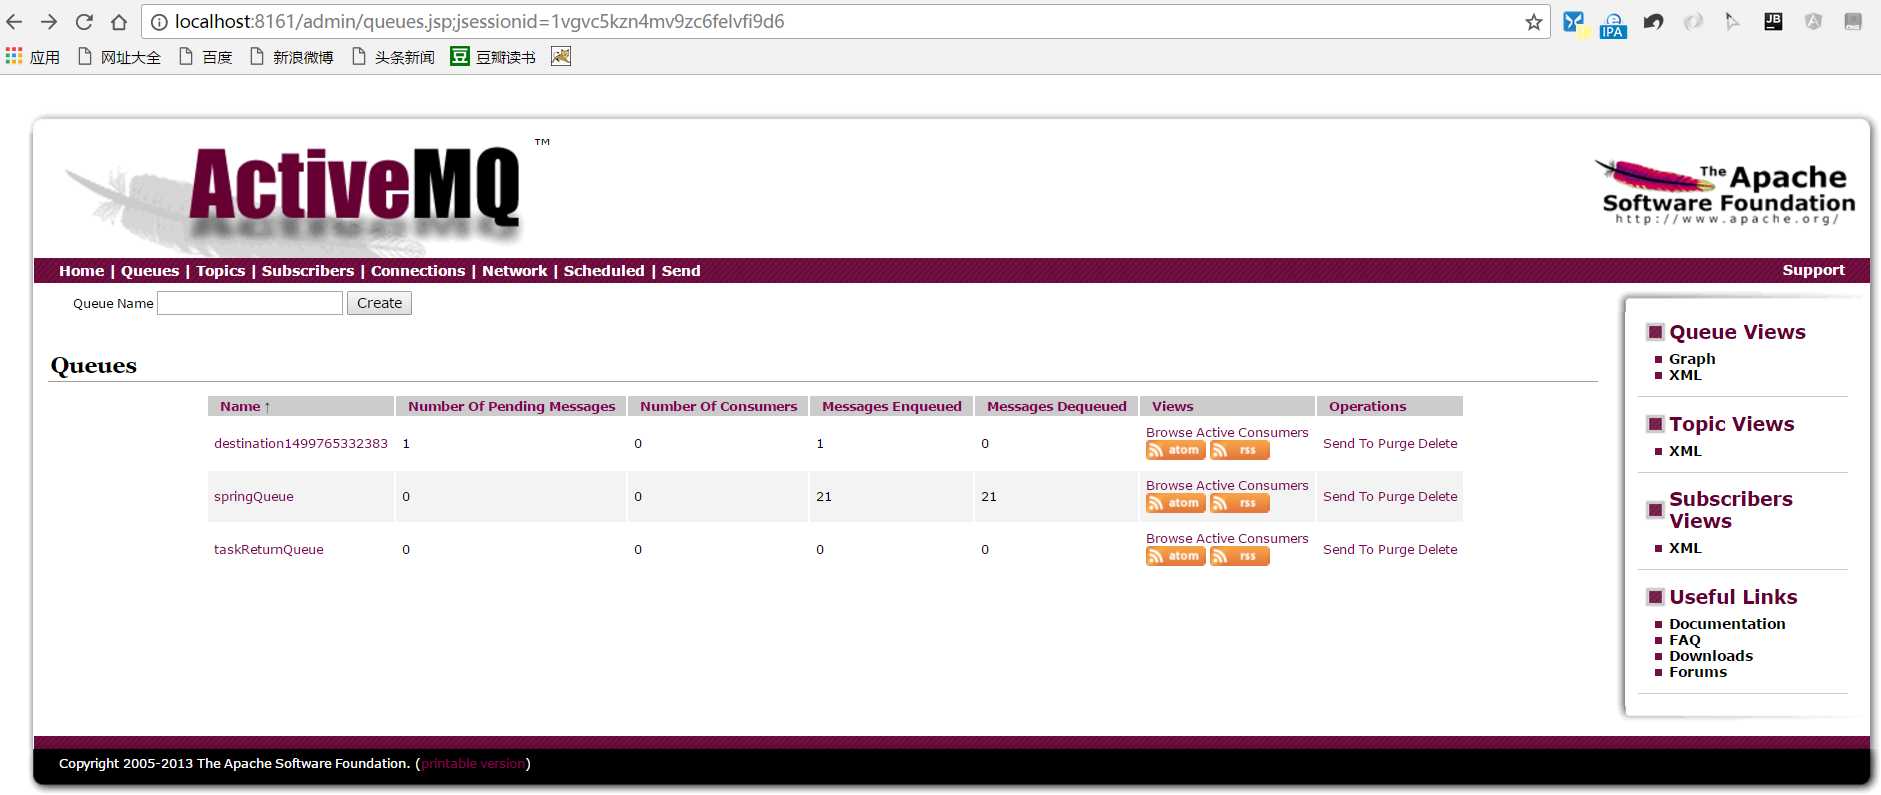Screen dimensions: 1881x795
Task: Open the JB extension icon
Action: click(1773, 21)
